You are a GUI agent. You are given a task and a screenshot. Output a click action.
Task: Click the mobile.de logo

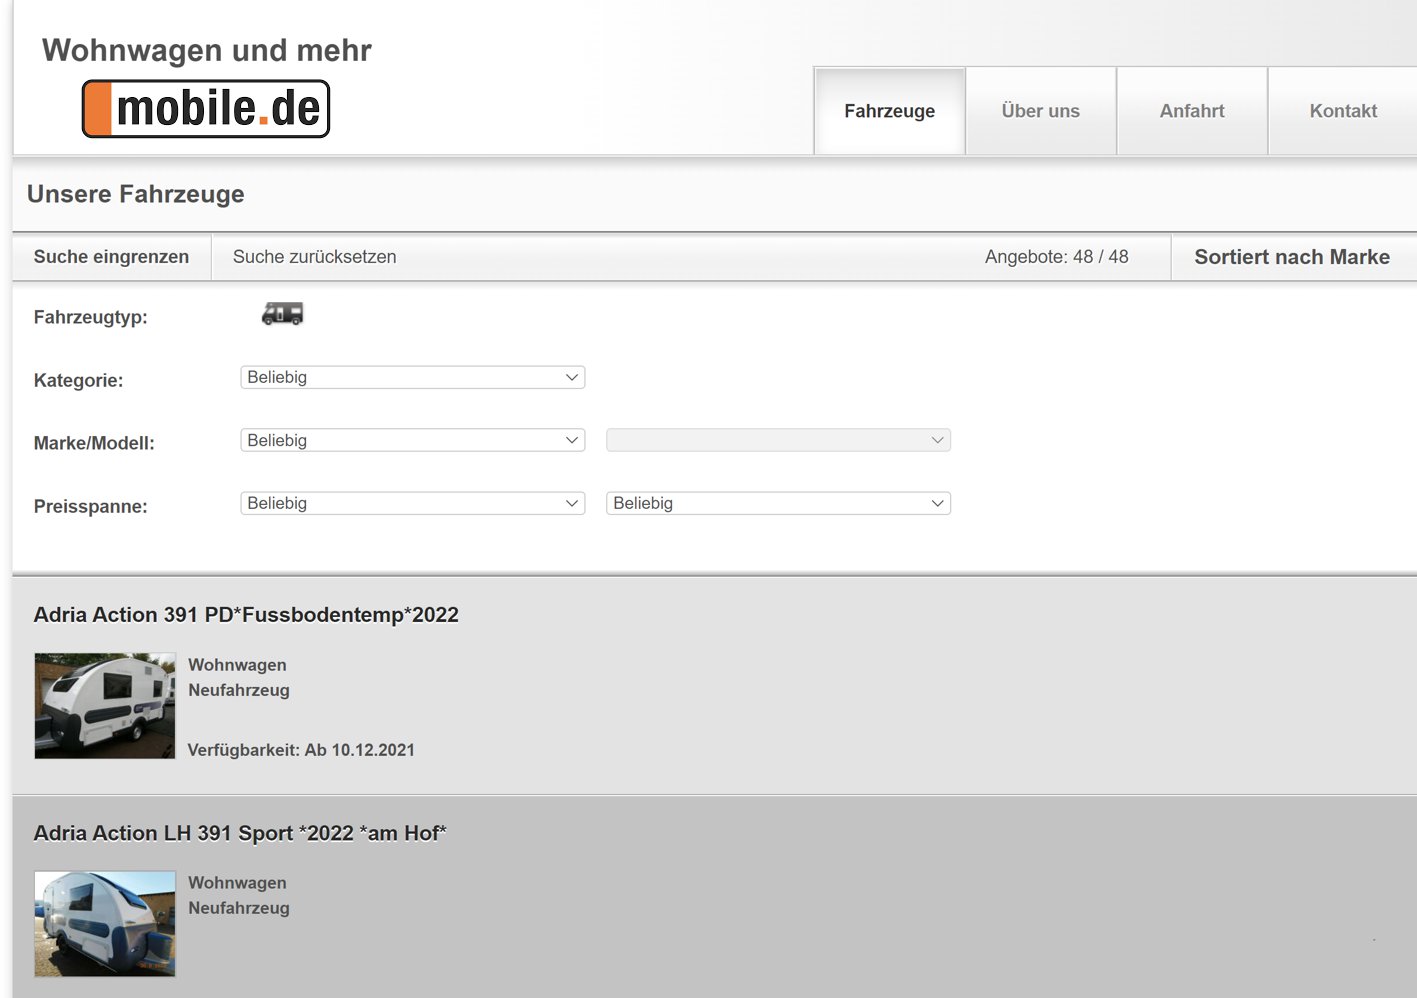[206, 108]
